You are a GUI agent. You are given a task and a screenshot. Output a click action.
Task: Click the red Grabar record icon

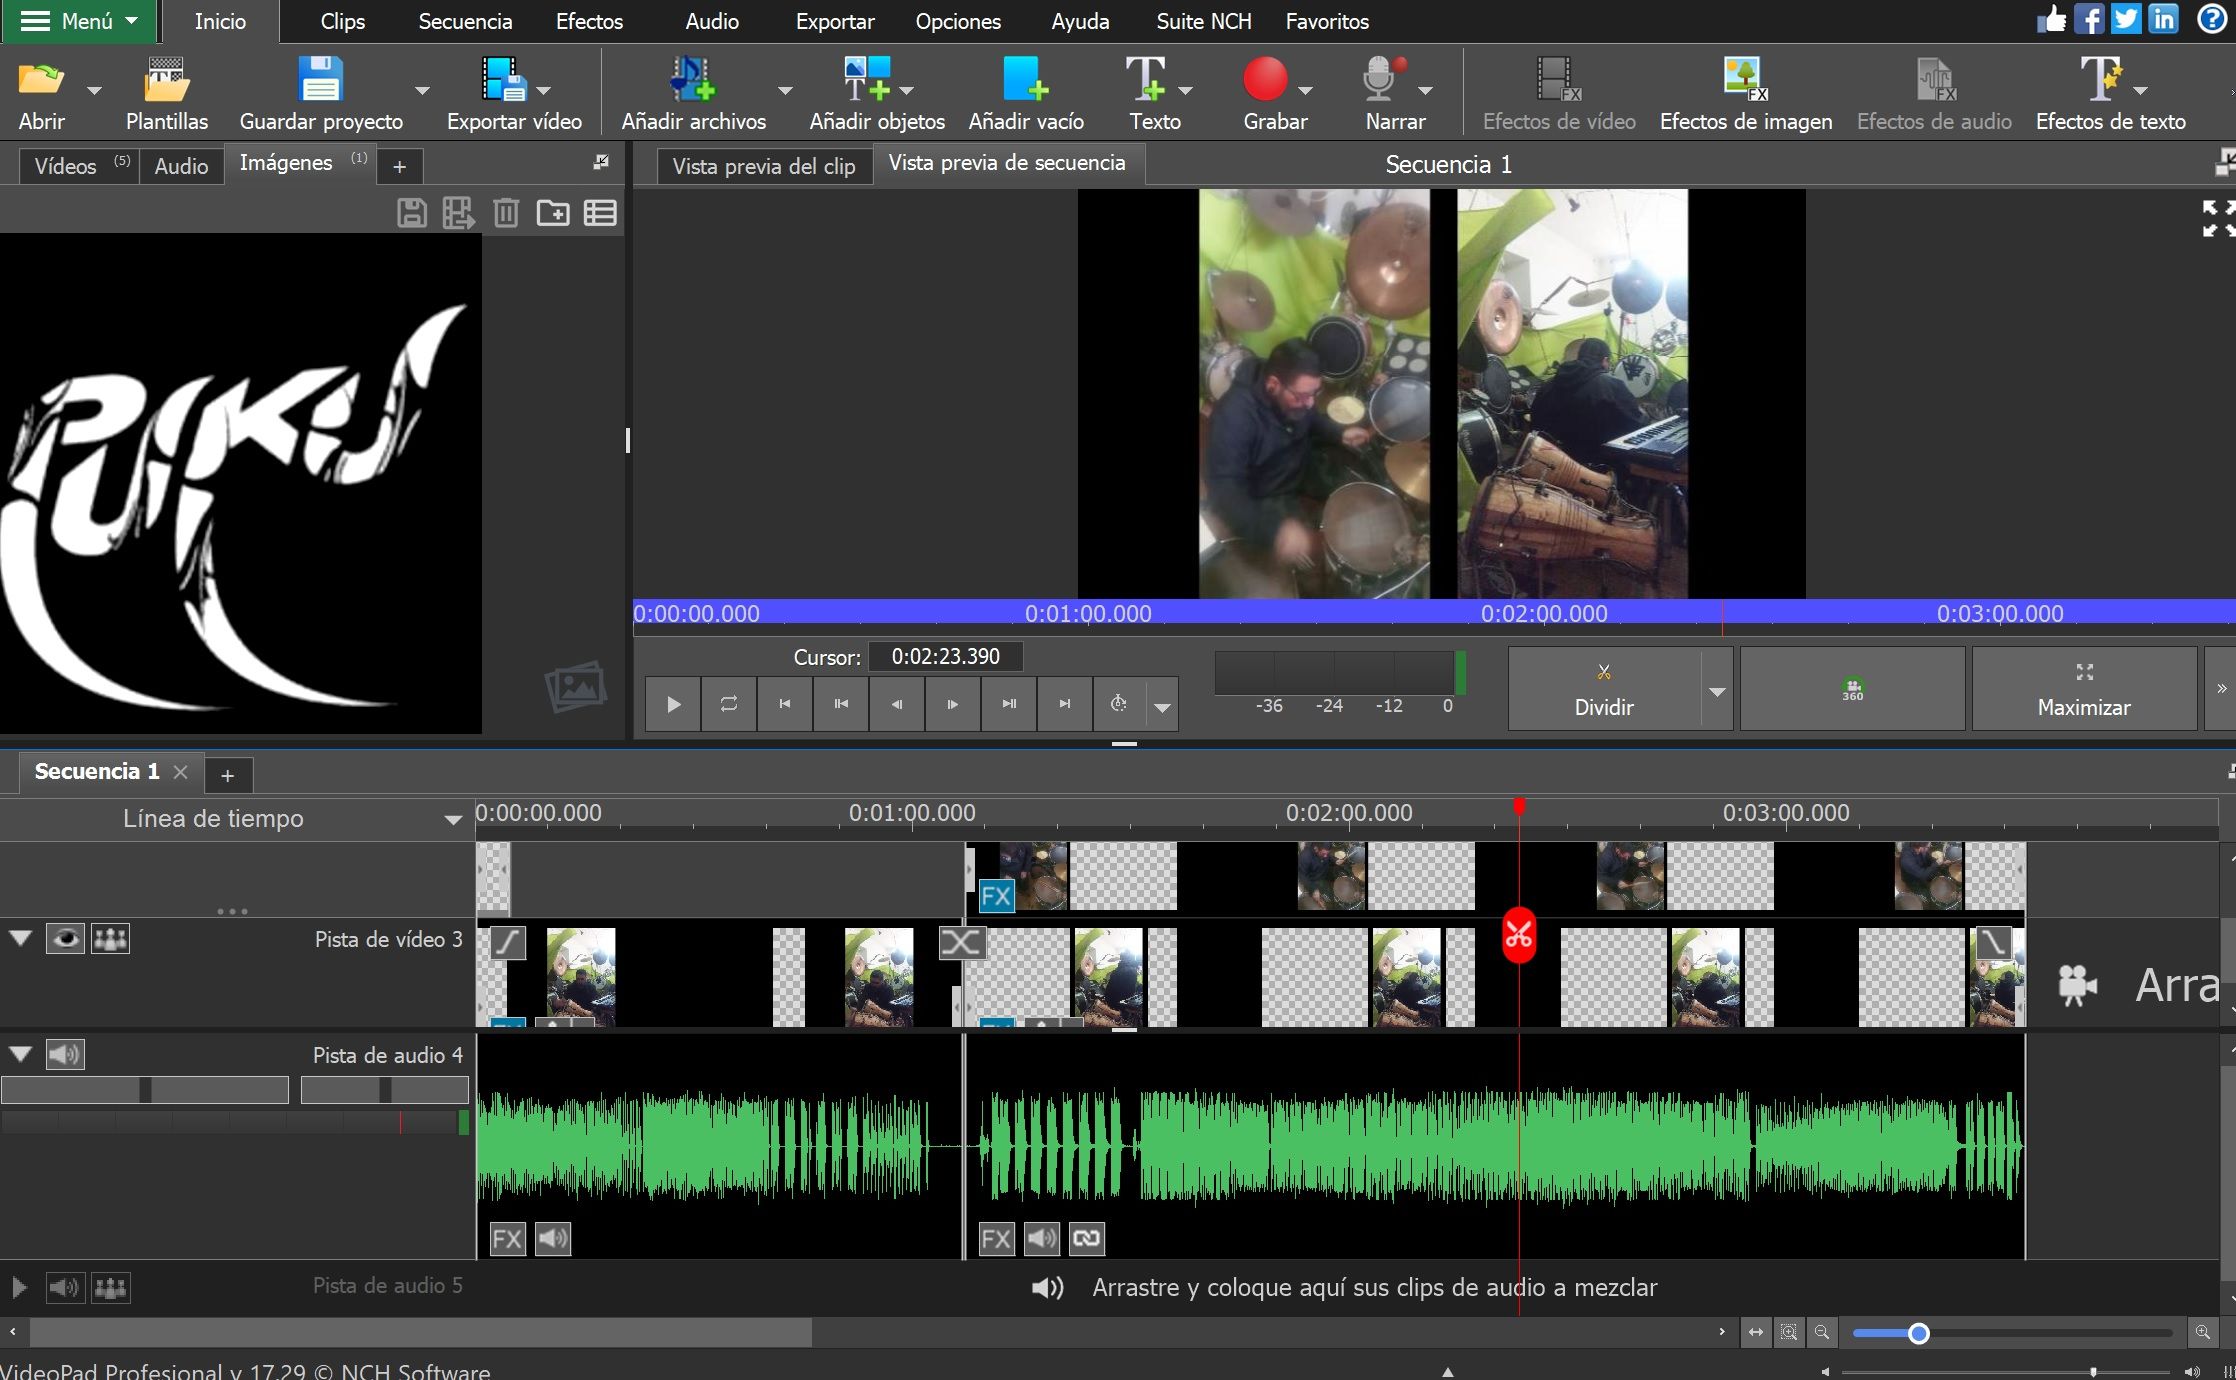point(1265,80)
